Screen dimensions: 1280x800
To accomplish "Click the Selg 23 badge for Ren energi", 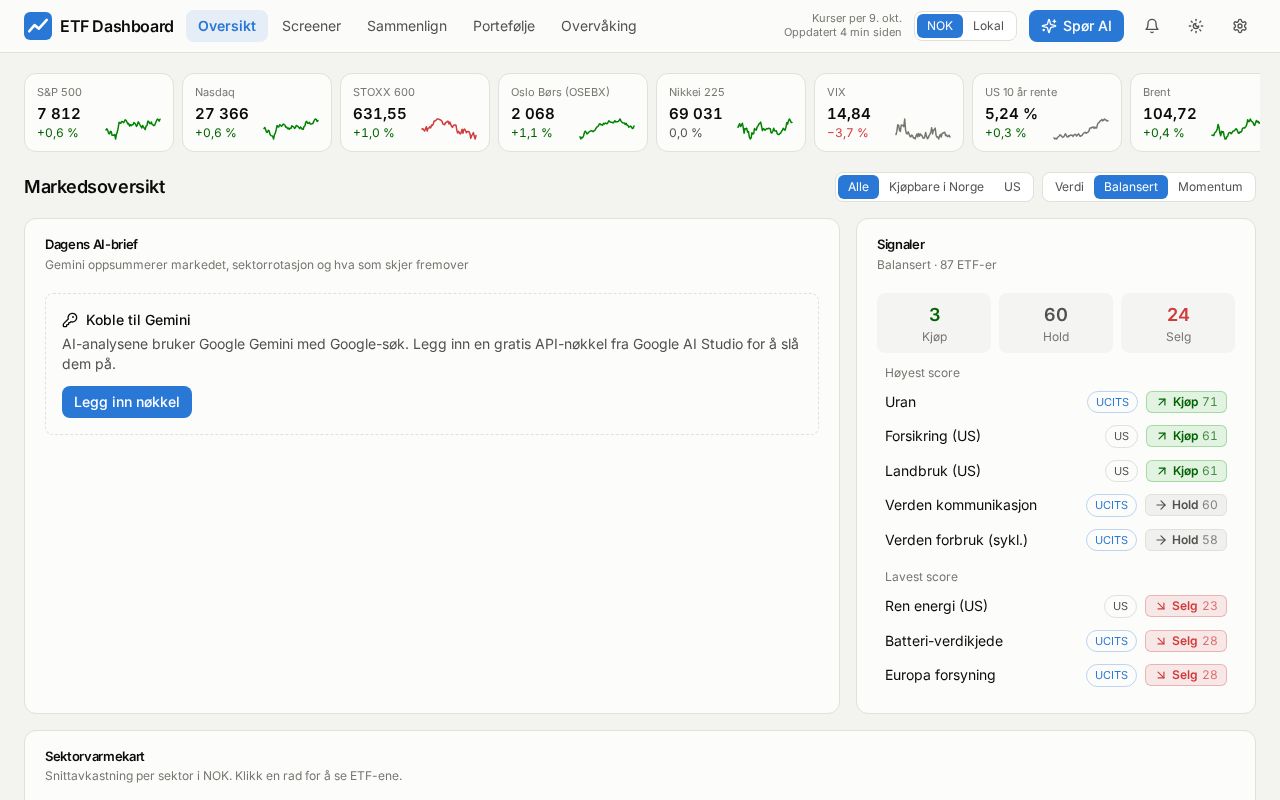I will [x=1186, y=606].
